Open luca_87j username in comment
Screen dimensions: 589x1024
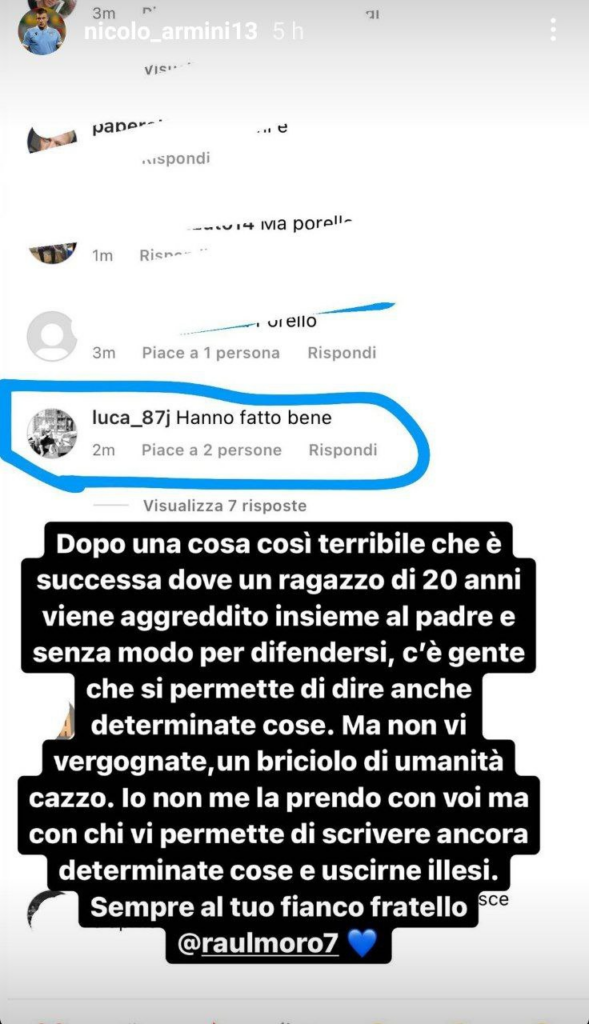click(x=131, y=418)
